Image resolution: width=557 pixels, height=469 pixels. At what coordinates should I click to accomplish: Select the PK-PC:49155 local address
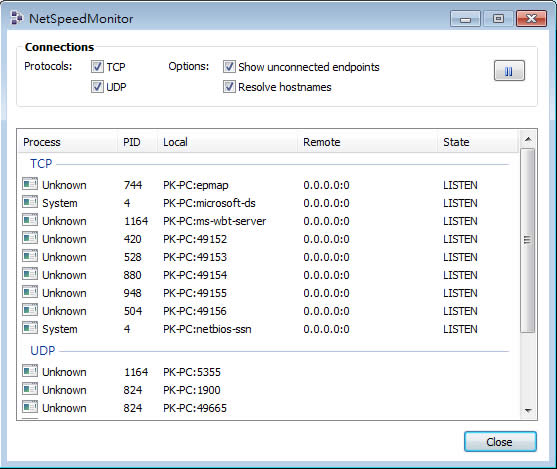point(195,293)
